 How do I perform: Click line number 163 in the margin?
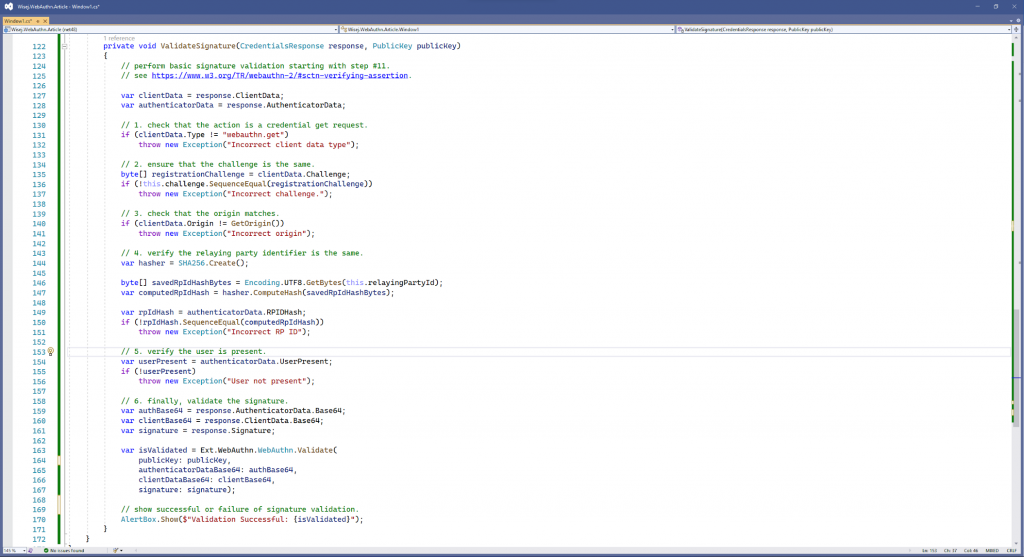(x=39, y=450)
